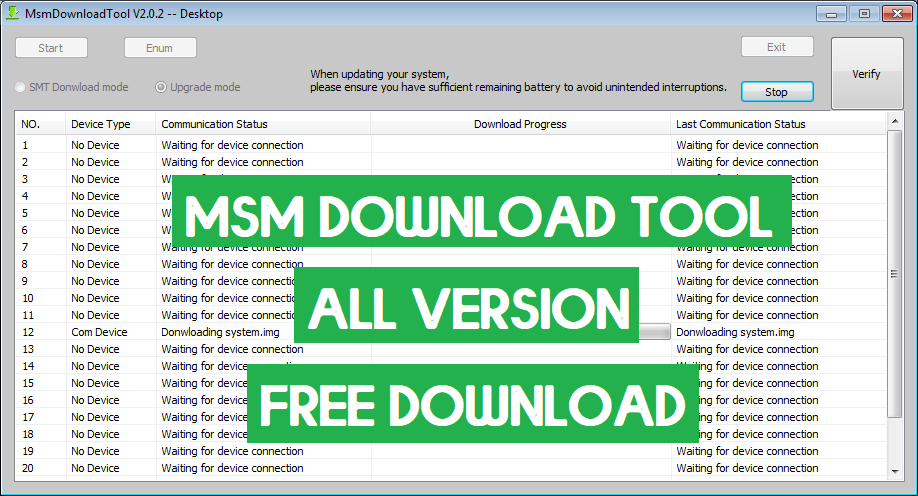This screenshot has height=496, width=918.
Task: Click row number 5
Action: pos(25,213)
